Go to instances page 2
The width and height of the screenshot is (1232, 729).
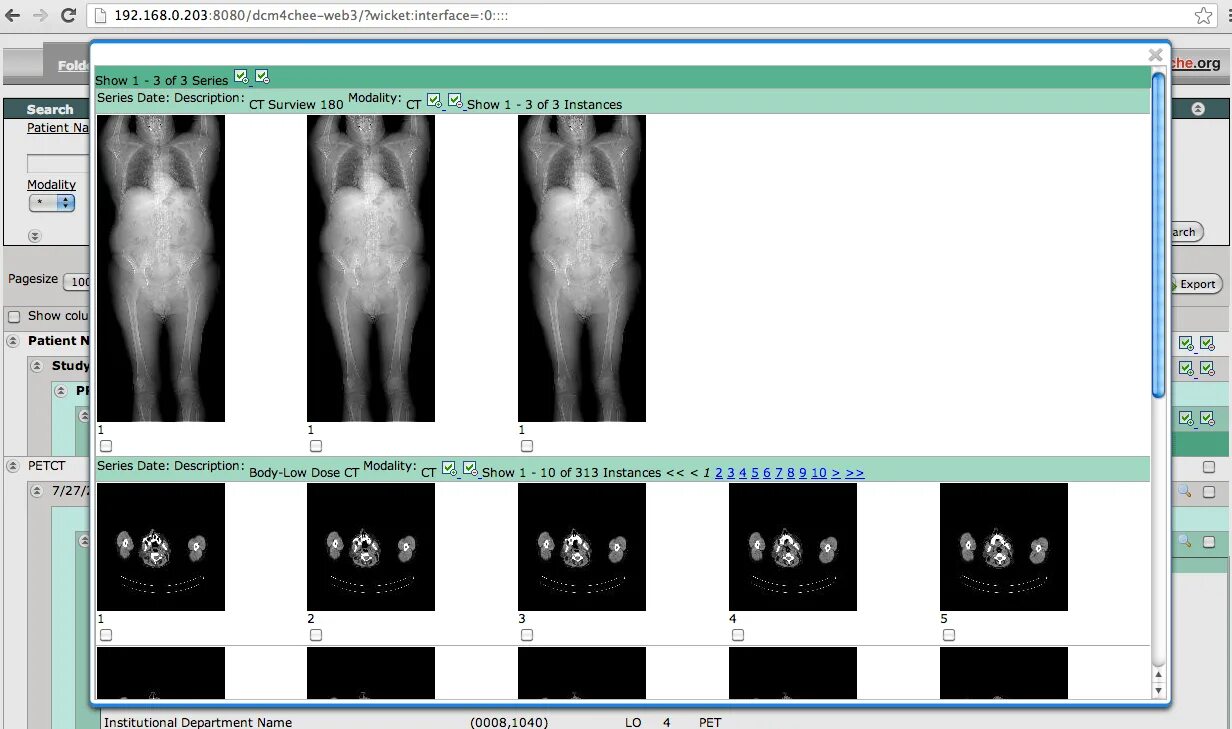(x=719, y=473)
